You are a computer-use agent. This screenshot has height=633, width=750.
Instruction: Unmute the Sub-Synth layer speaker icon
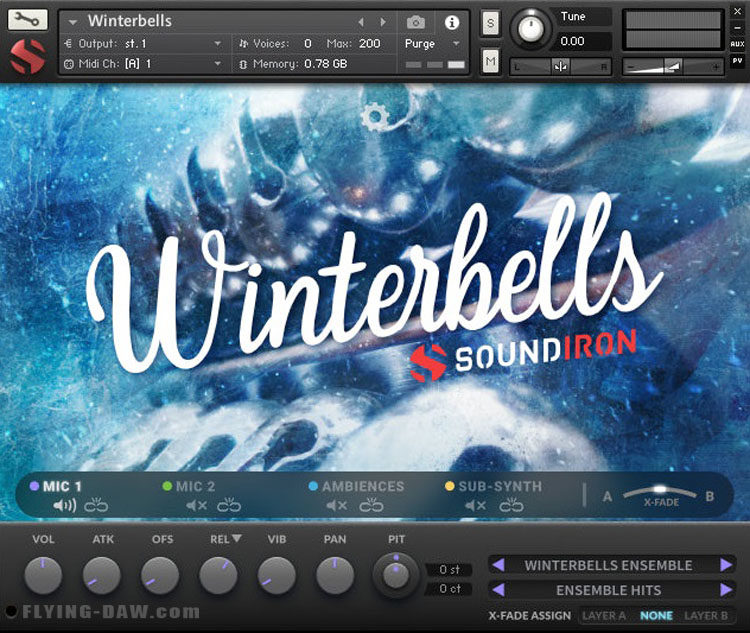point(475,505)
